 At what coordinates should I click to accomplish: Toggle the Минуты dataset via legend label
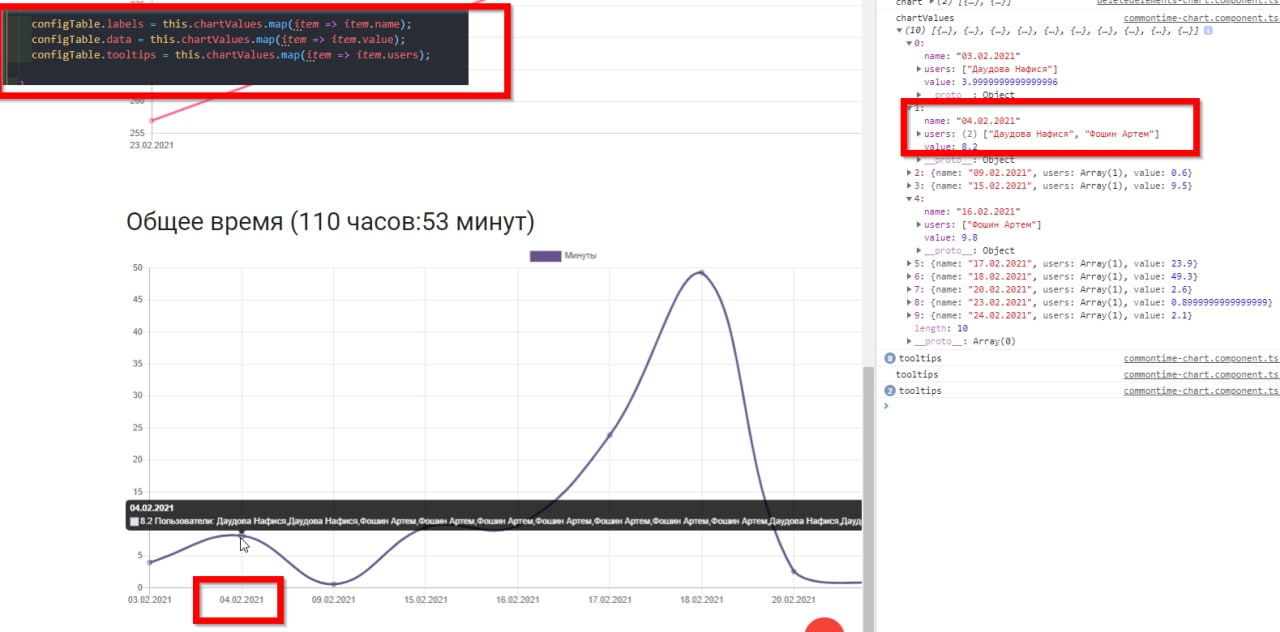click(x=581, y=257)
